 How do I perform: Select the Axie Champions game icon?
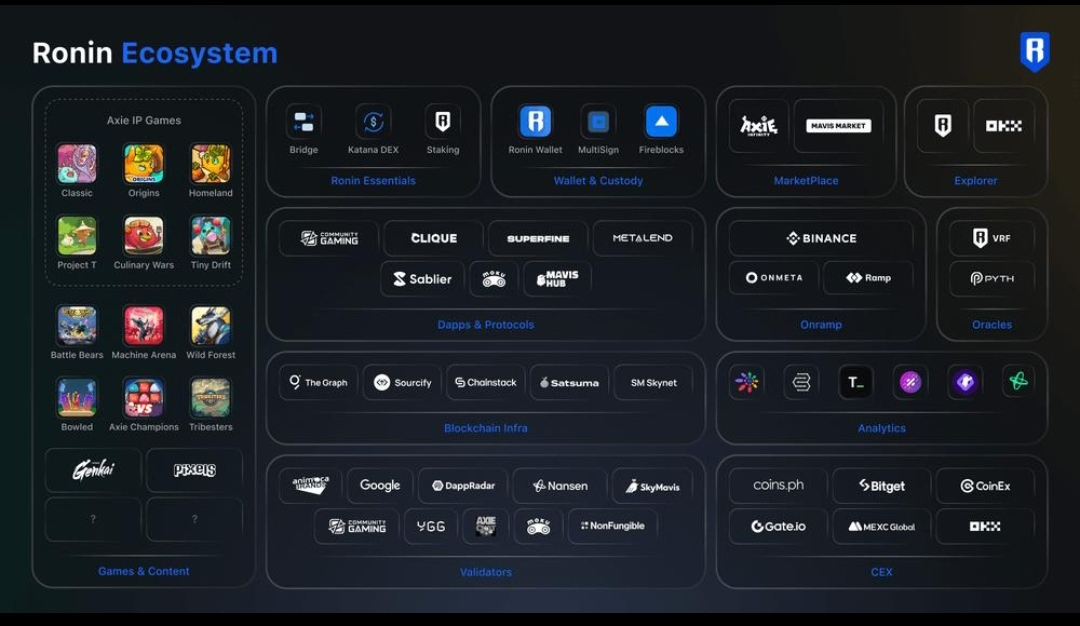[143, 397]
